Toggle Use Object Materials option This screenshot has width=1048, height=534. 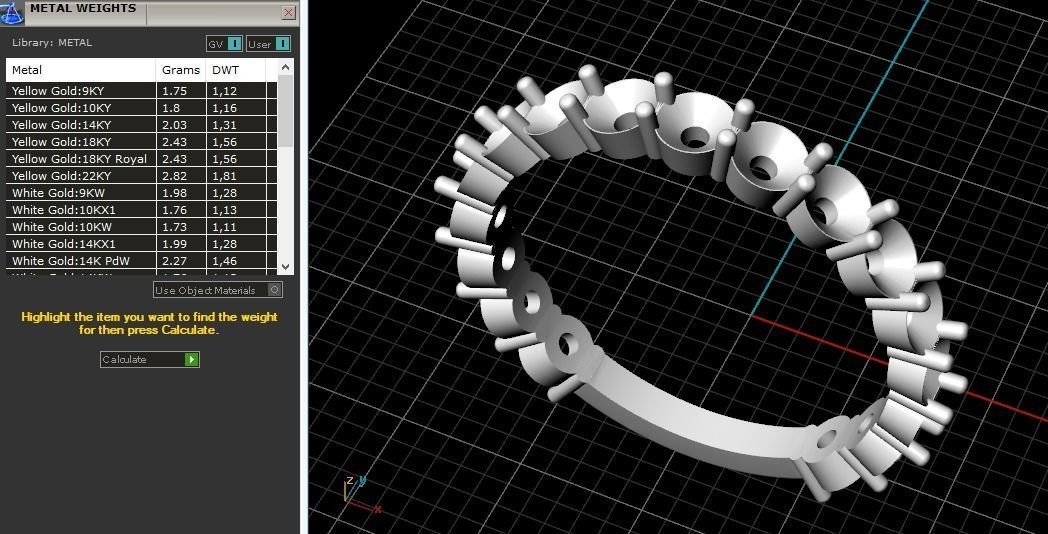point(217,290)
